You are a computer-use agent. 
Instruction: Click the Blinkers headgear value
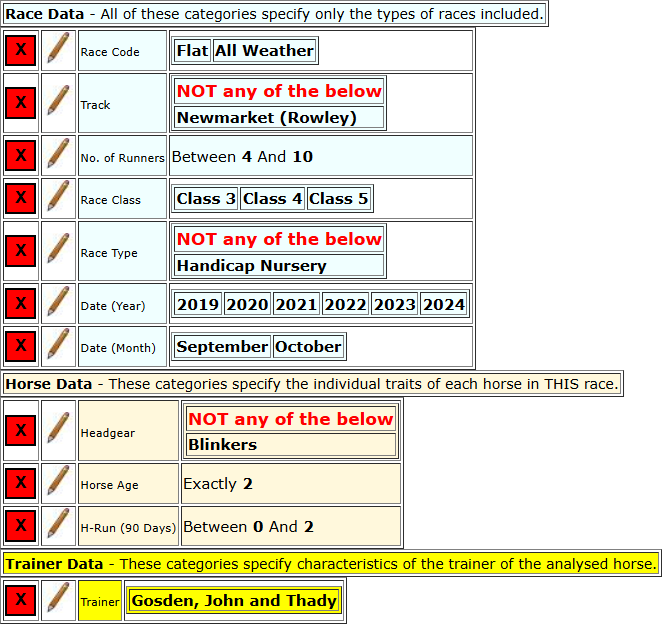pyautogui.click(x=290, y=445)
